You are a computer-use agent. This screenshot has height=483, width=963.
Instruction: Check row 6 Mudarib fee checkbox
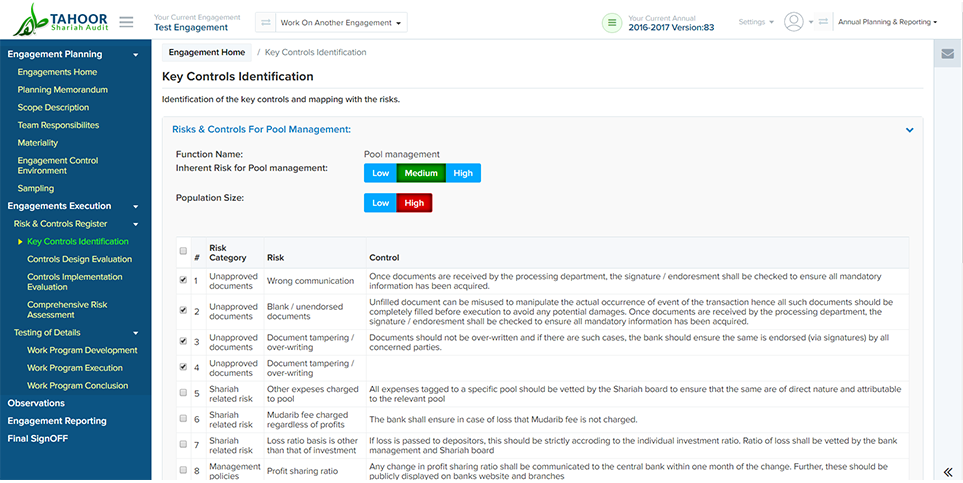[183, 418]
